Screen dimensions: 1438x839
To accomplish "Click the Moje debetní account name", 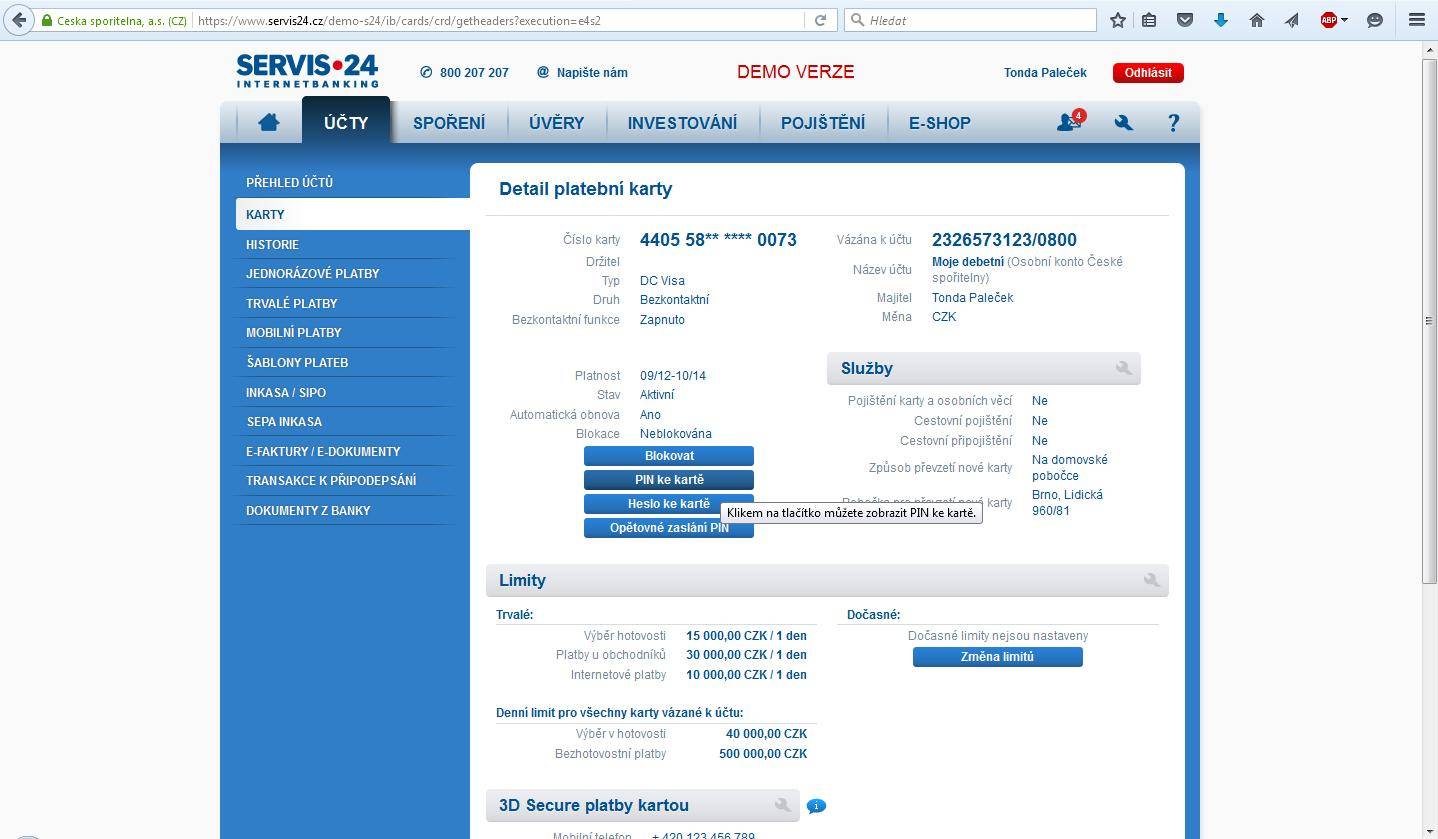I will pyautogui.click(x=968, y=262).
